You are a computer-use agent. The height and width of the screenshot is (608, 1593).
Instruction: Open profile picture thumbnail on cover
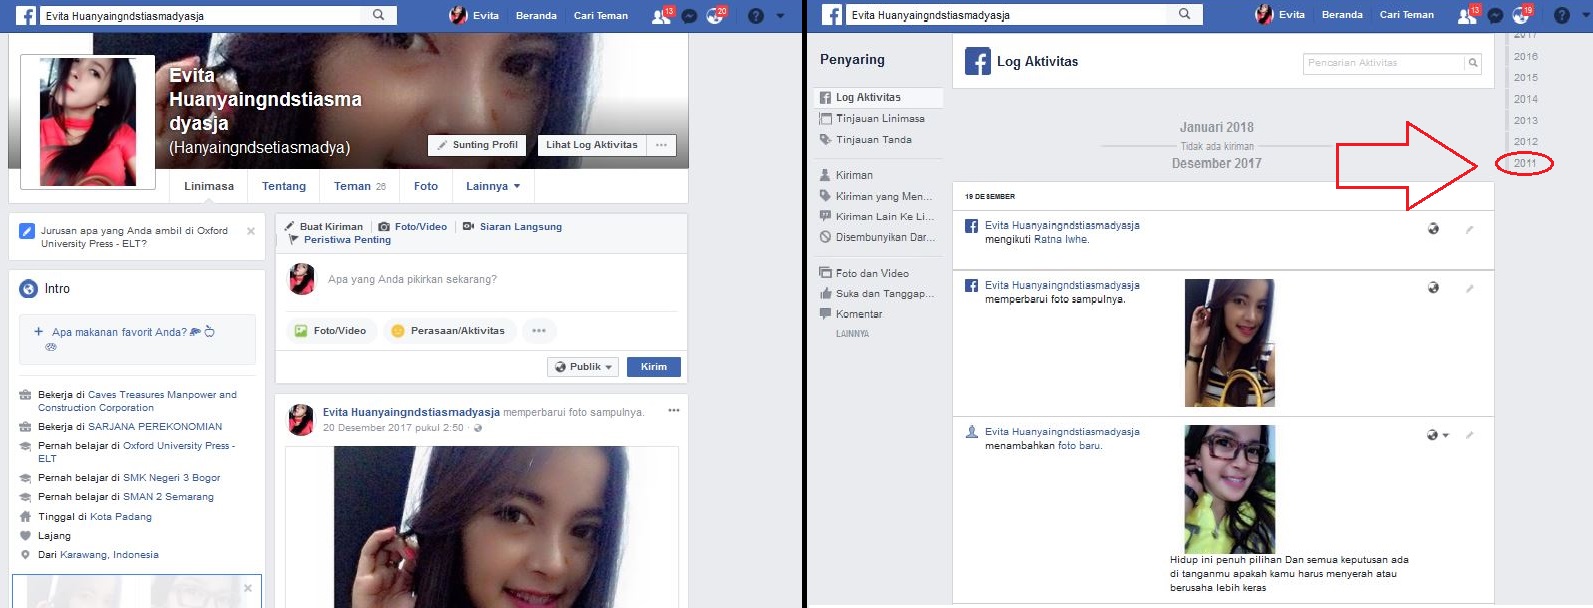coord(88,122)
